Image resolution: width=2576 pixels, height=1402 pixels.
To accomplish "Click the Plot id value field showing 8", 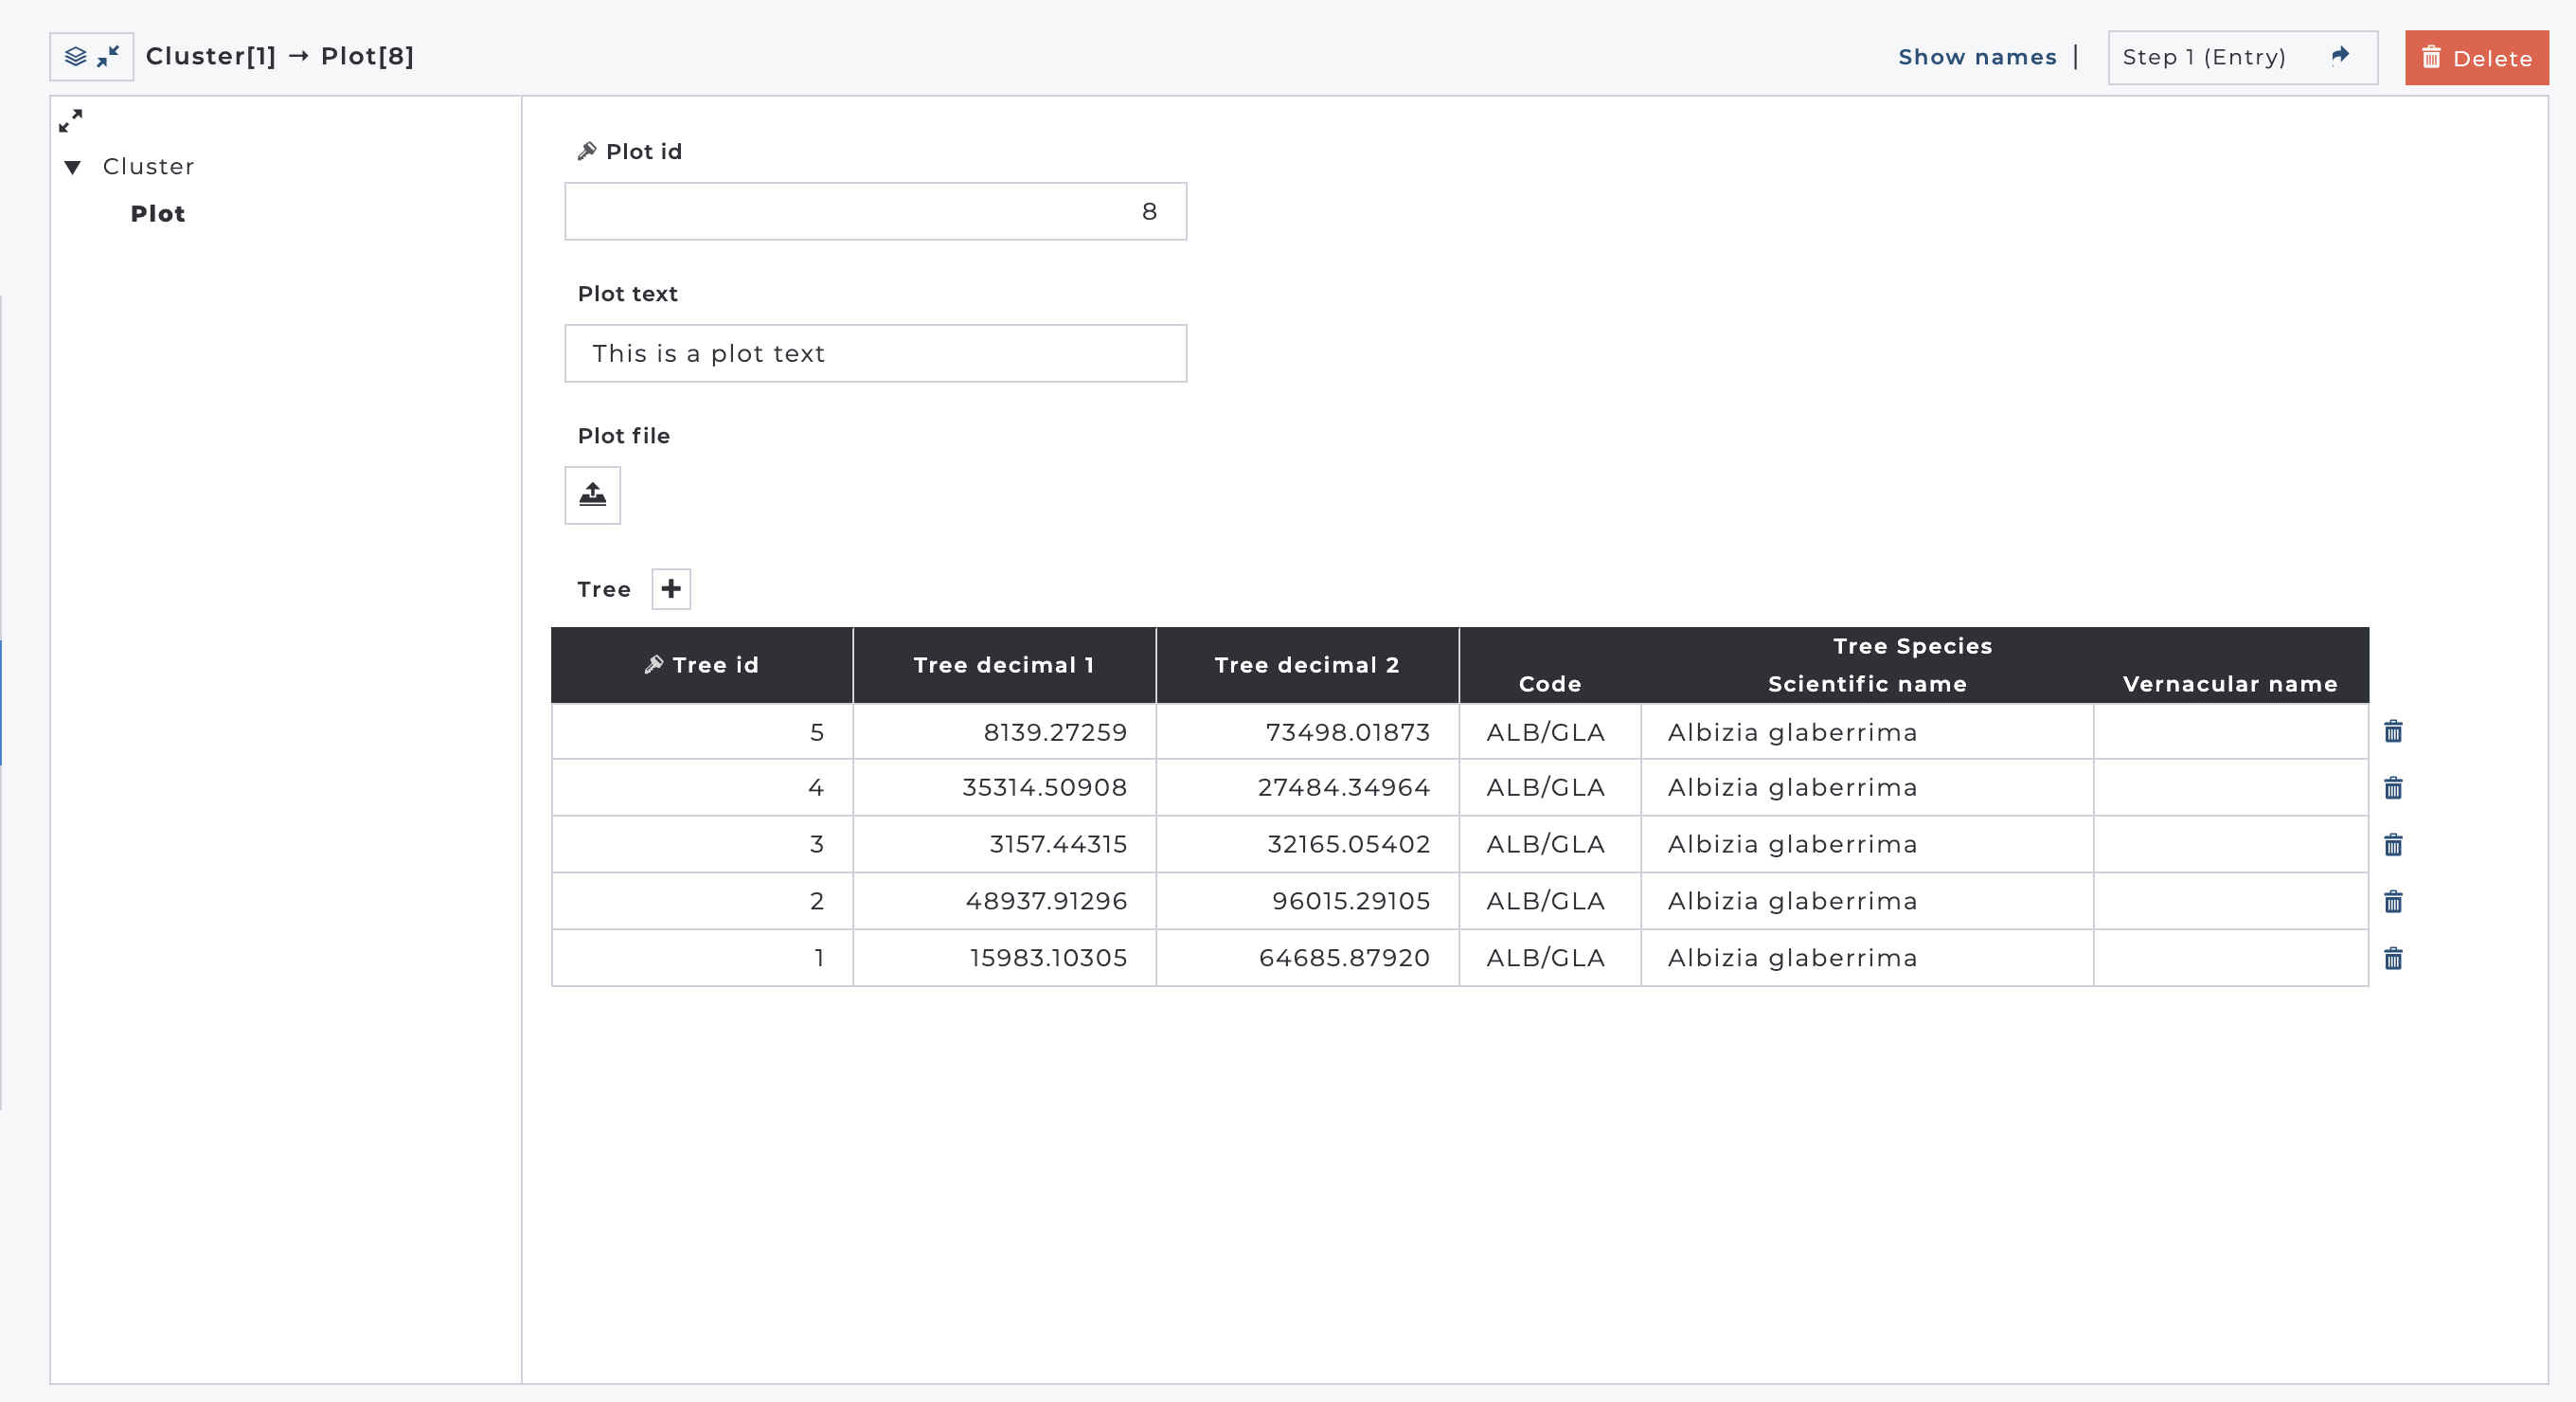I will (x=875, y=211).
